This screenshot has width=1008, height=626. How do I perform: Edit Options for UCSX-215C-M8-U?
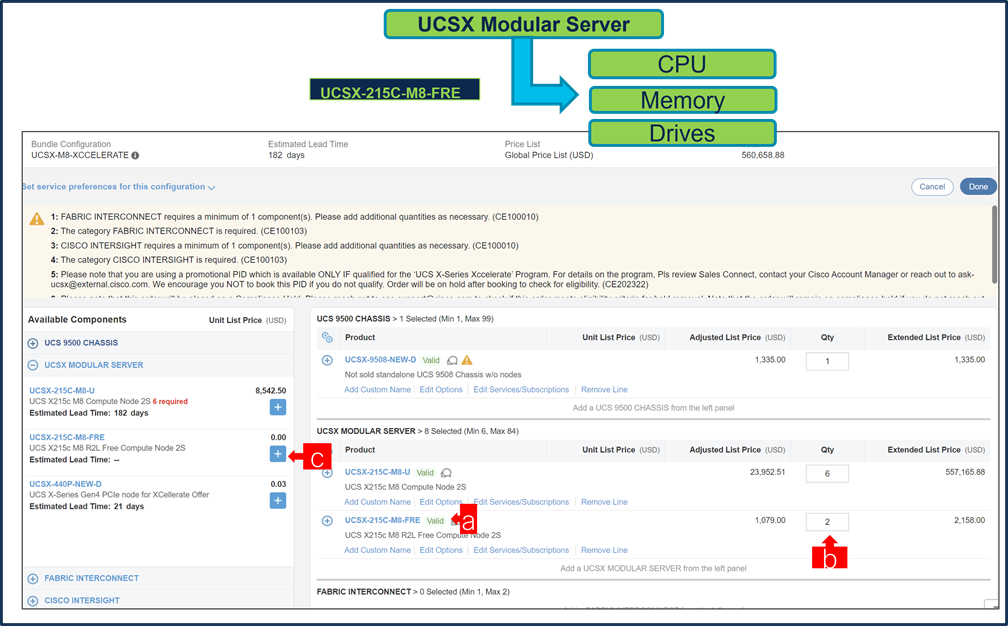tap(441, 502)
